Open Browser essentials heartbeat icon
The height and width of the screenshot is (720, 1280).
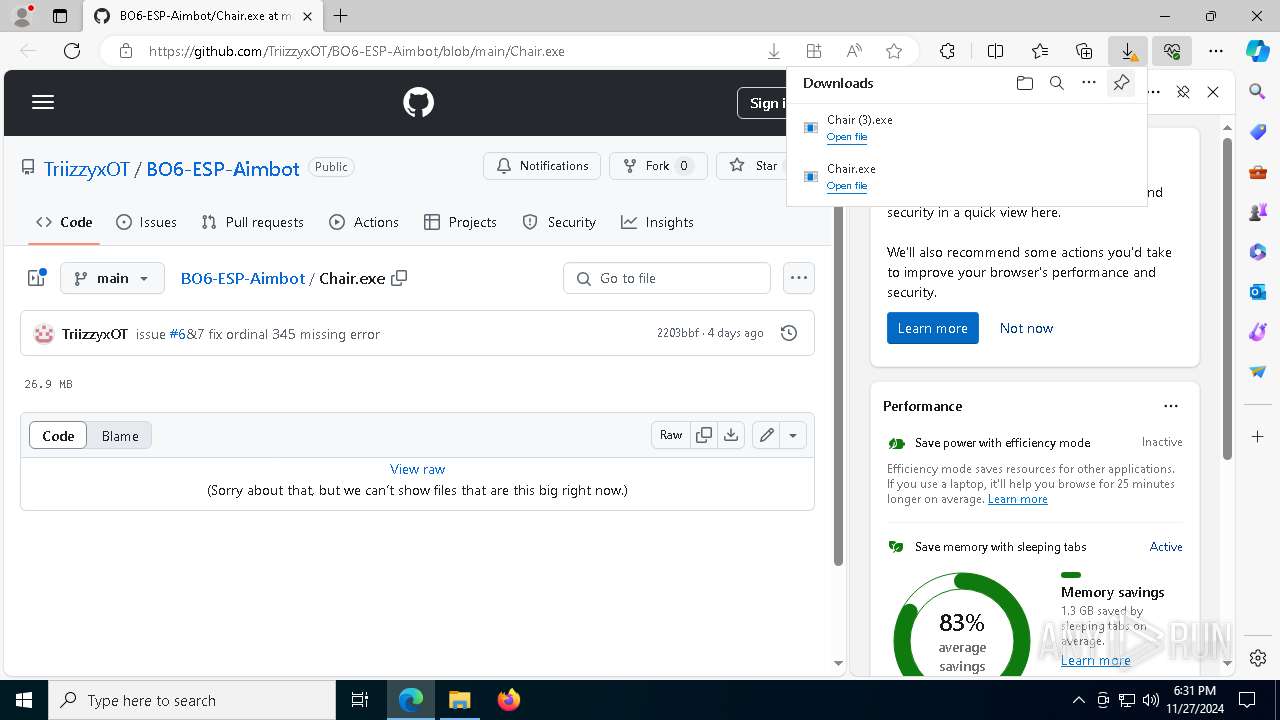coord(1172,51)
